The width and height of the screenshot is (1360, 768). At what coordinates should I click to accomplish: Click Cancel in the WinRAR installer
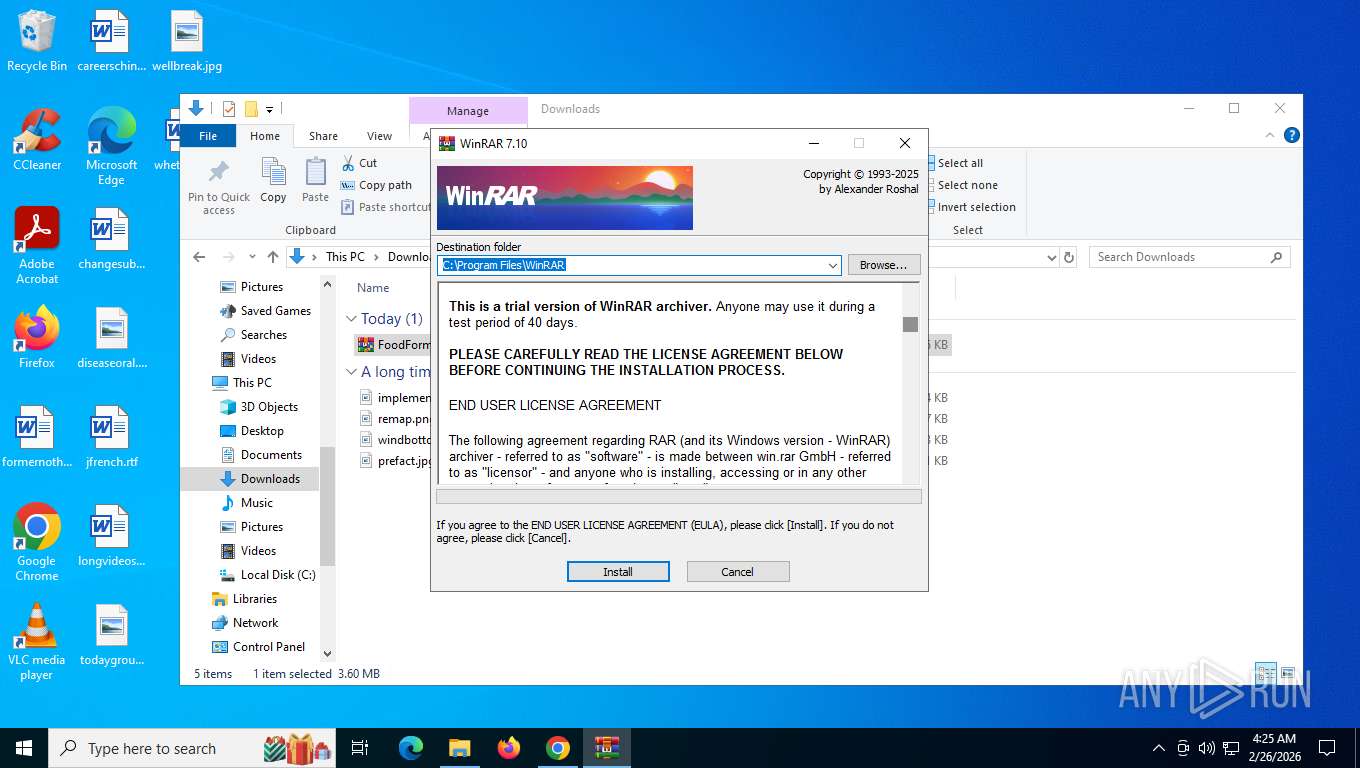738,572
